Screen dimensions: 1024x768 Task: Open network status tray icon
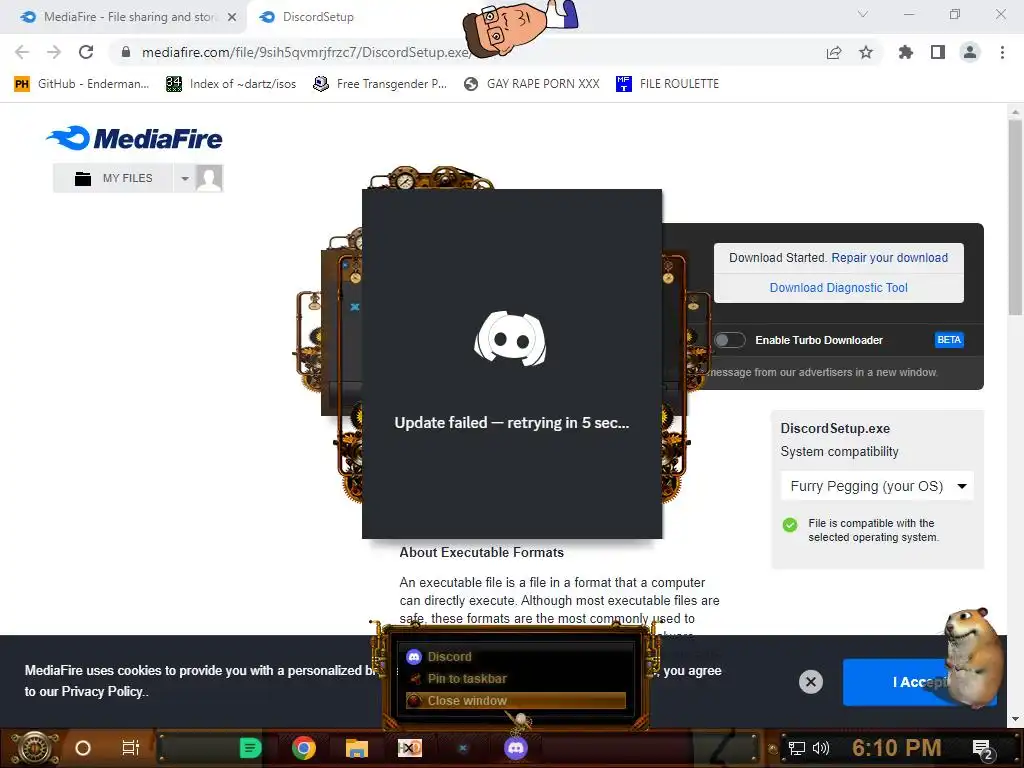click(x=797, y=748)
